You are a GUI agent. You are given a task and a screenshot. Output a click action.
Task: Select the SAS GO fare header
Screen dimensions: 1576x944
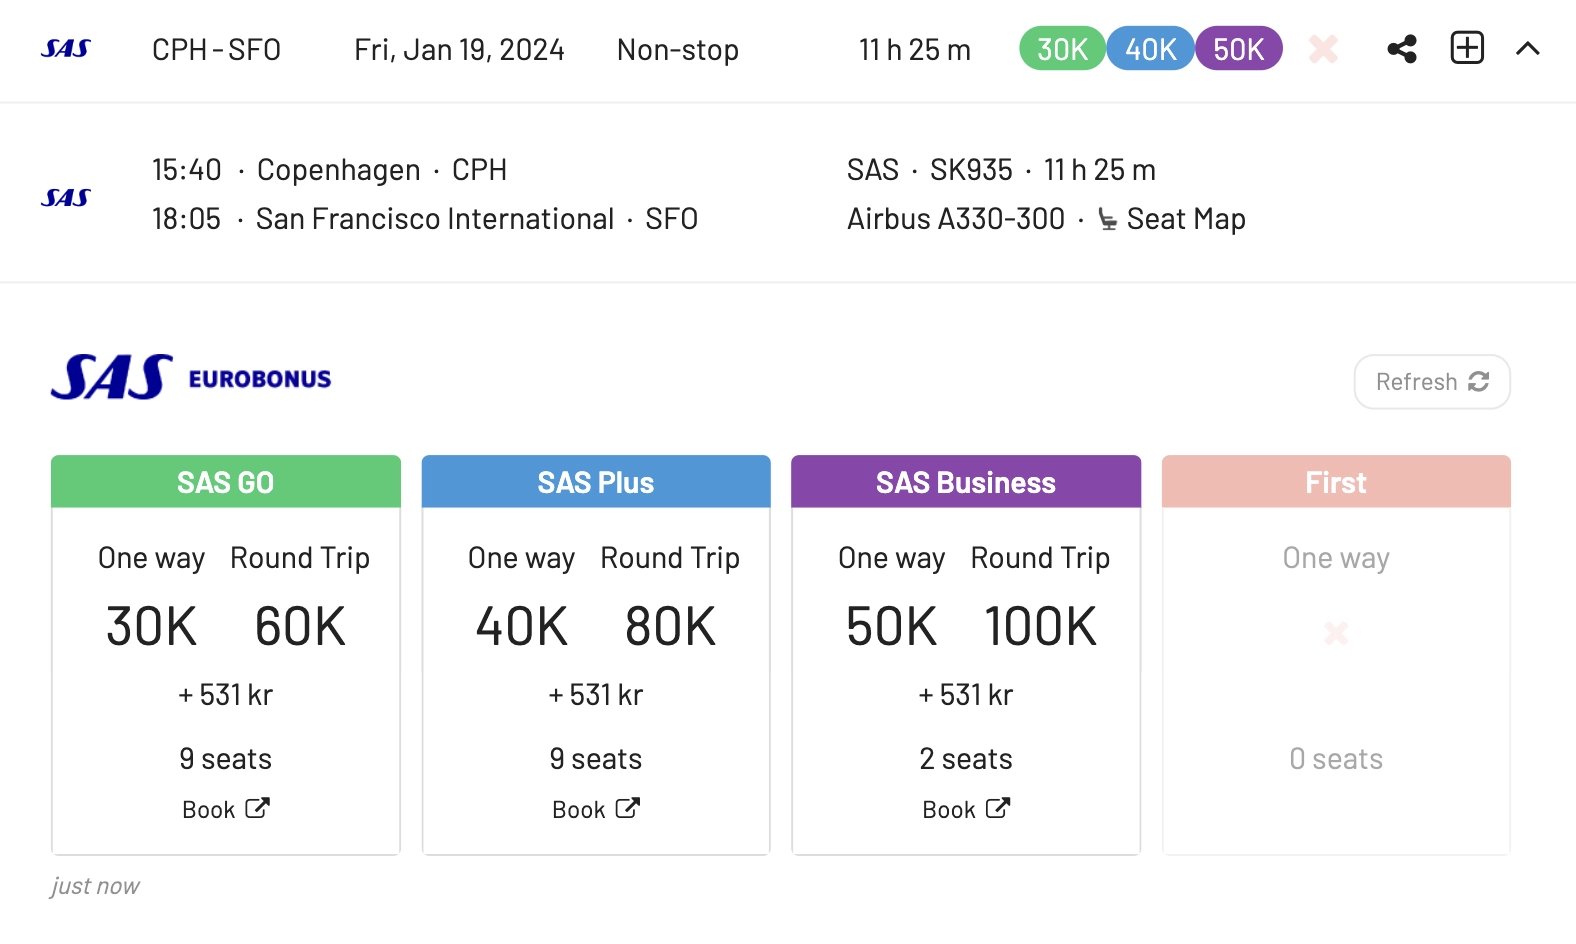pyautogui.click(x=226, y=482)
